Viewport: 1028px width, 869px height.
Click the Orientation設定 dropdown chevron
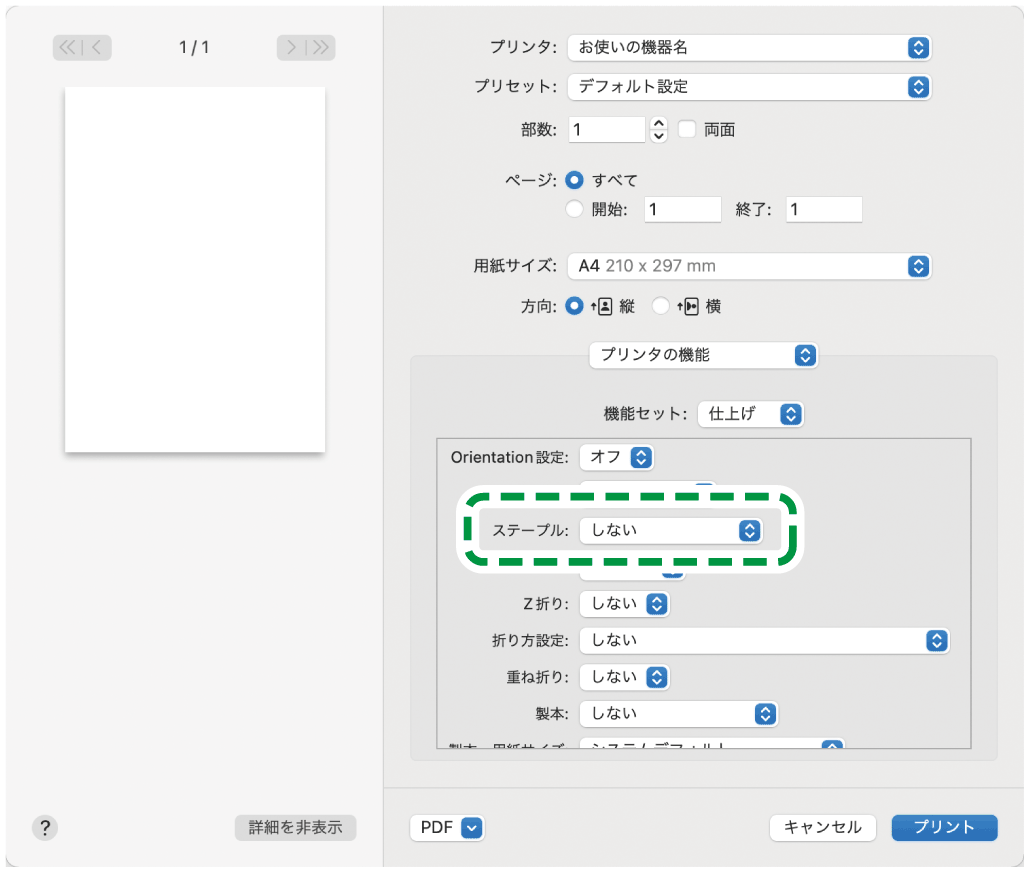(641, 457)
